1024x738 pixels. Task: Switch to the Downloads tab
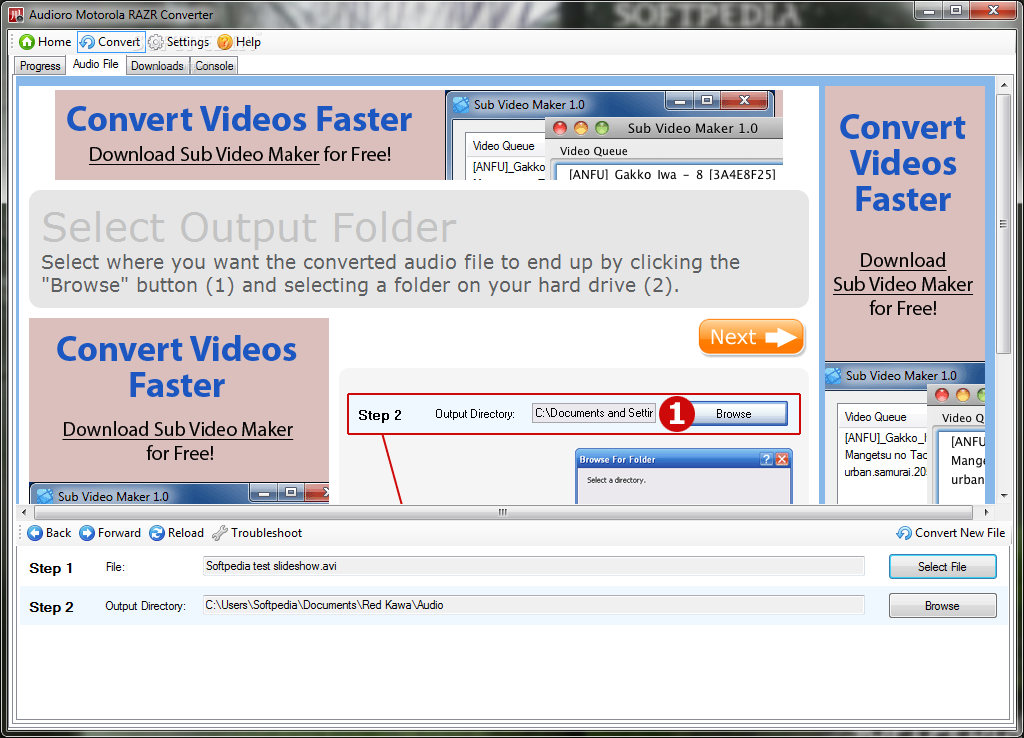tap(157, 66)
